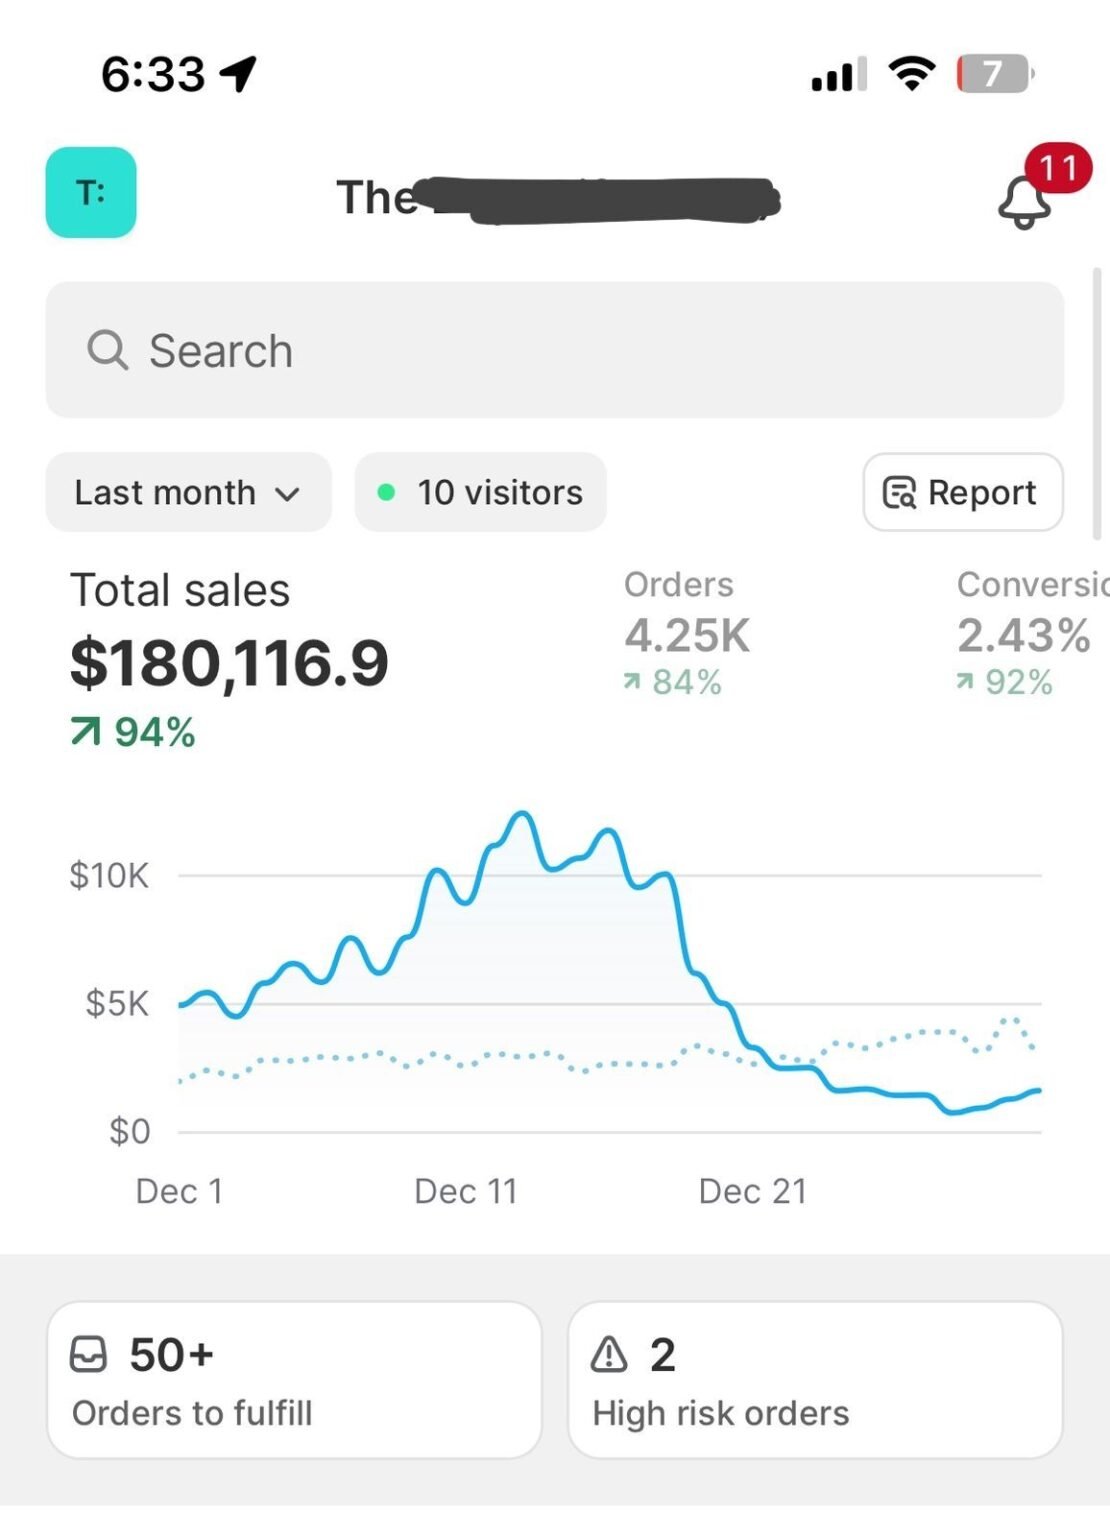Tap the orders inbox tray icon

tap(88, 1355)
